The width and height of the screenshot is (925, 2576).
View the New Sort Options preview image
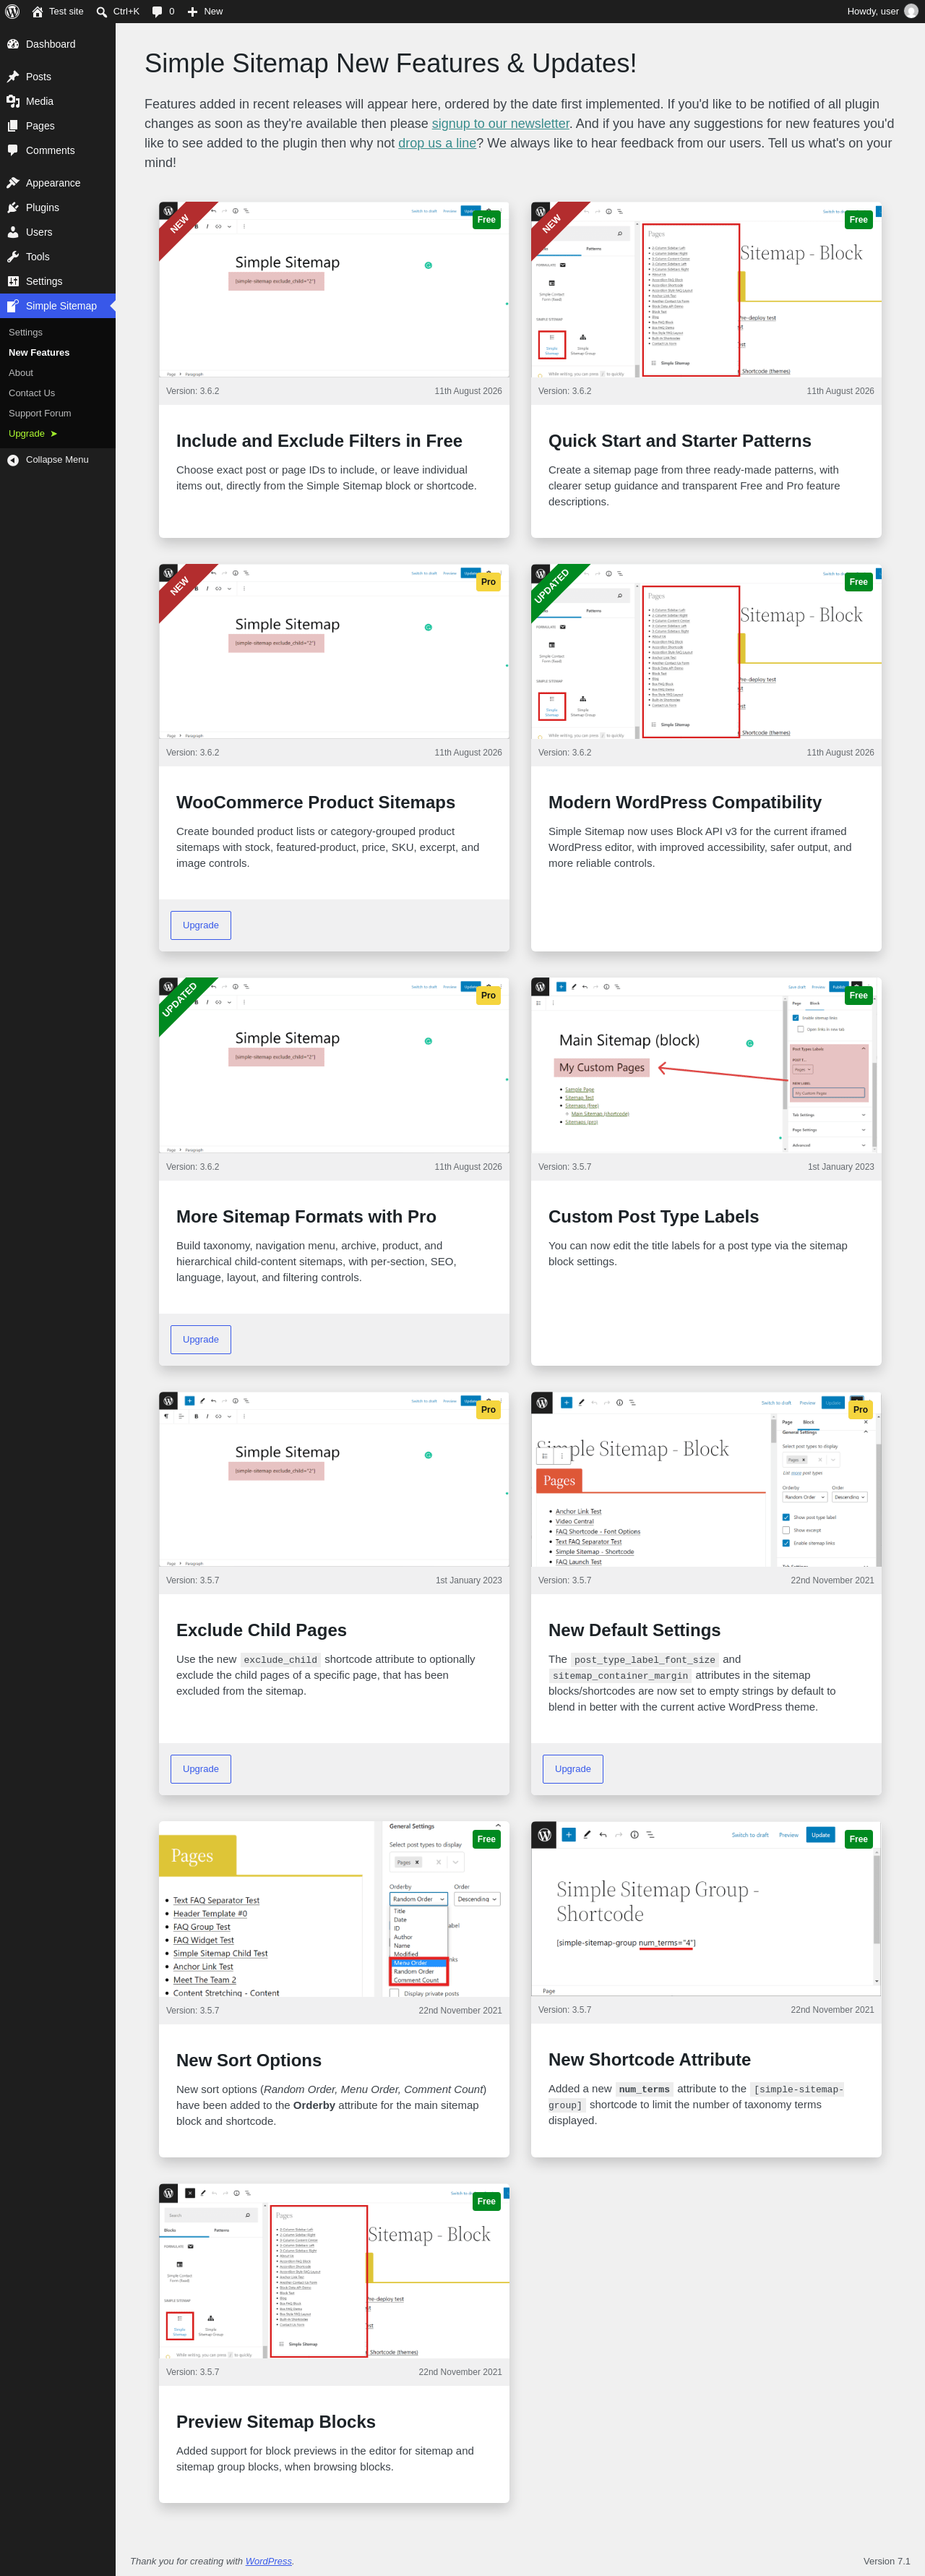334,1908
